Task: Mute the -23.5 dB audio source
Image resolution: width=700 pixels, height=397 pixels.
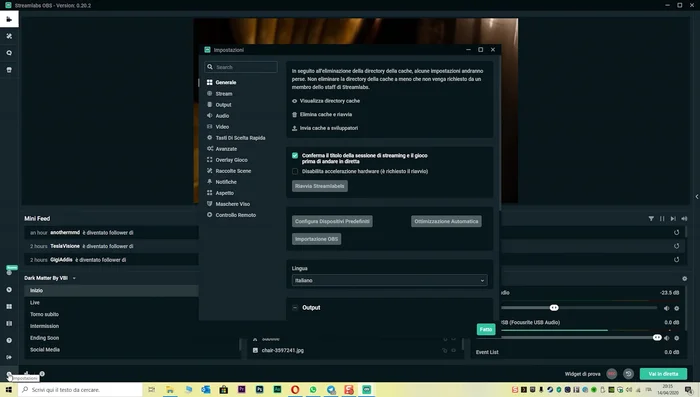Action: [667, 308]
